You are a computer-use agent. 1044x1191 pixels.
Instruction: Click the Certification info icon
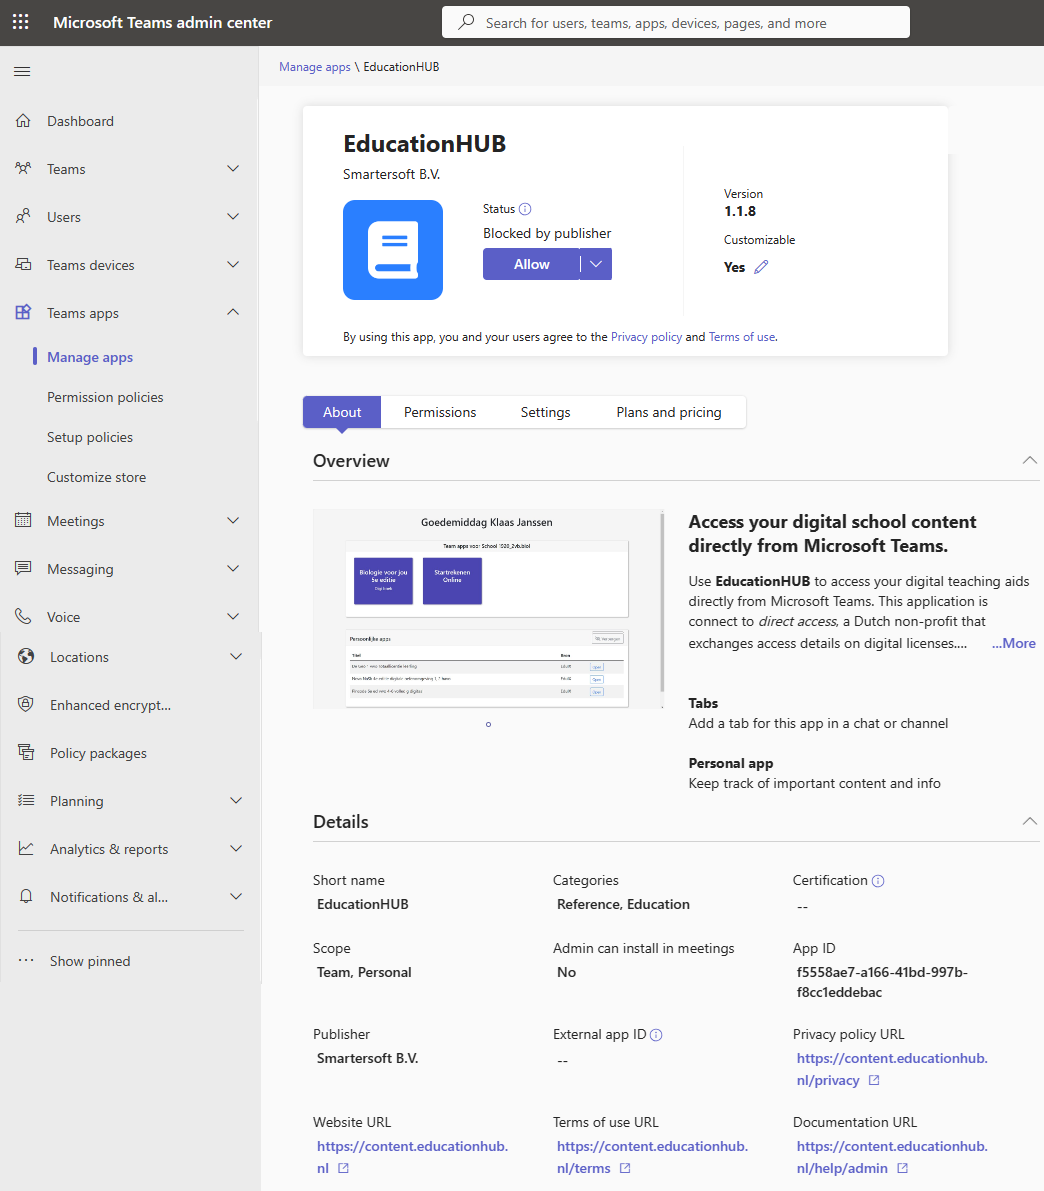tap(878, 881)
